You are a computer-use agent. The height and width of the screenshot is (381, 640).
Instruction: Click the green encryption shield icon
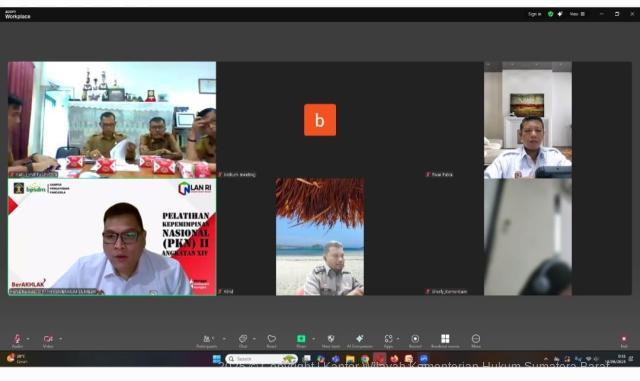pyautogui.click(x=551, y=14)
